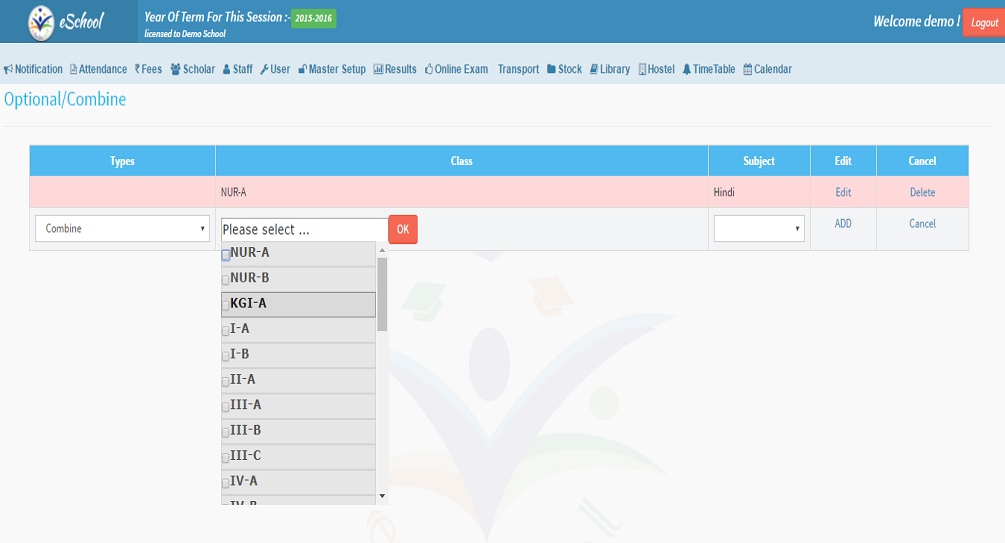The width and height of the screenshot is (1005, 543).
Task: Click the Notification megaphone icon
Action: pyautogui.click(x=8, y=70)
